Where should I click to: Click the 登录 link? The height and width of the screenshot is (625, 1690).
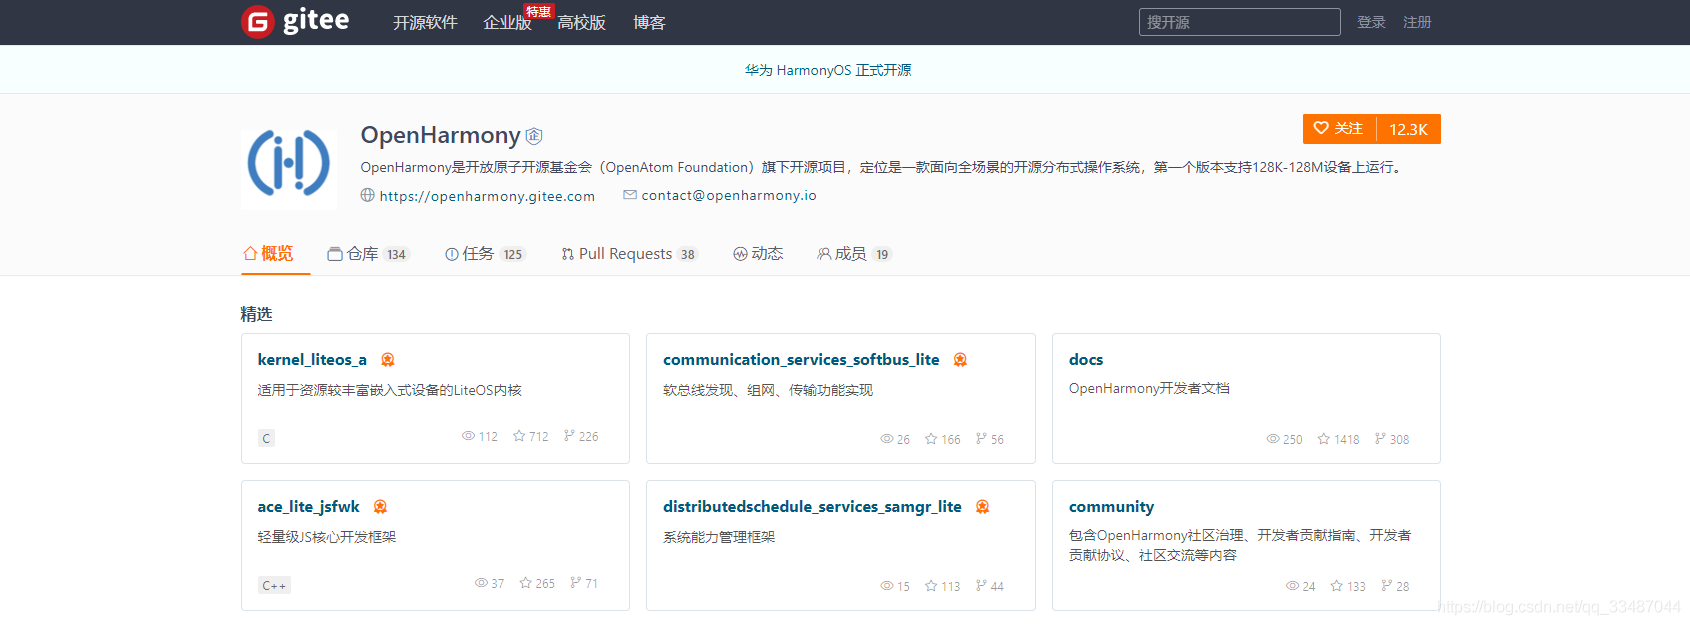1371,22
